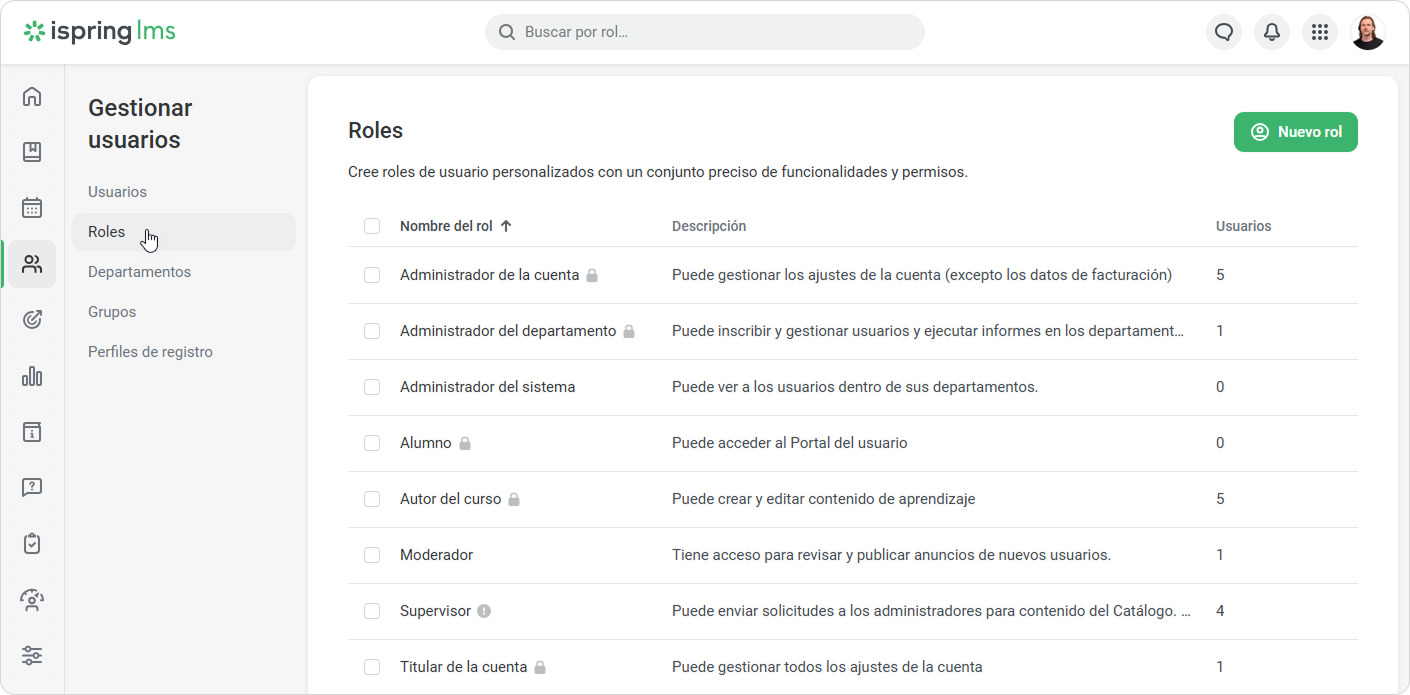The image size is (1410, 695).
Task: Open the settings sliders icon in sidebar
Action: pyautogui.click(x=32, y=656)
